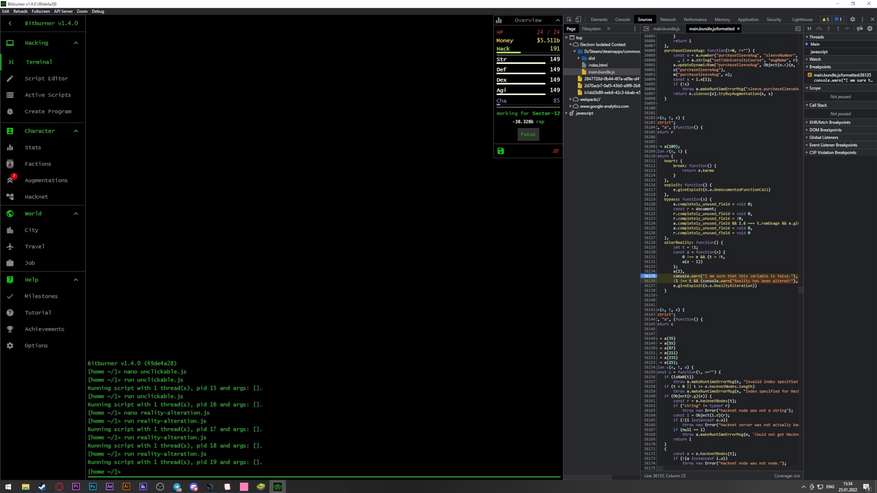Click the green save game icon
This screenshot has width=877, height=493.
coord(501,151)
